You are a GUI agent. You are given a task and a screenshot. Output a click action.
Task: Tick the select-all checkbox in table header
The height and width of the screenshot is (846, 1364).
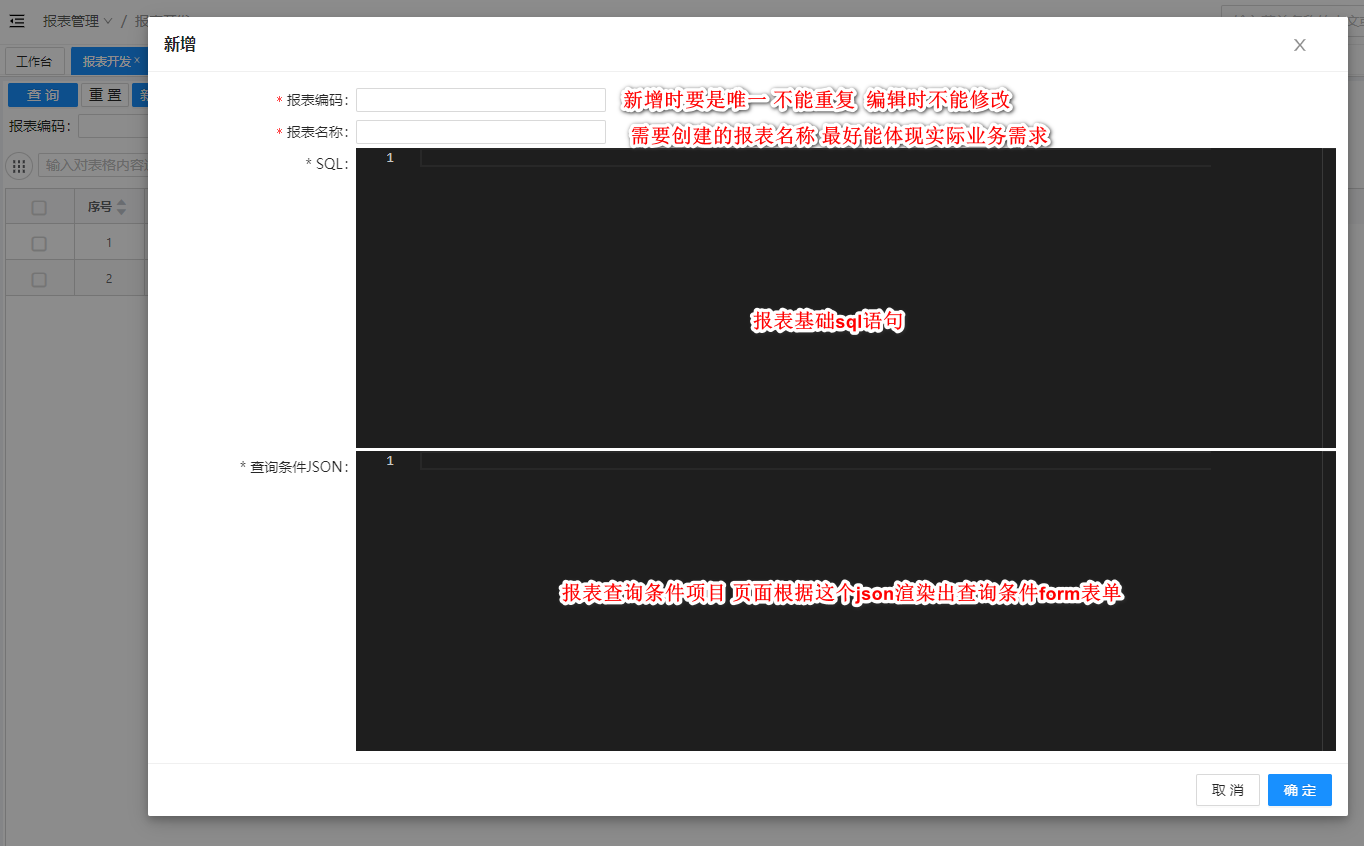coord(39,208)
